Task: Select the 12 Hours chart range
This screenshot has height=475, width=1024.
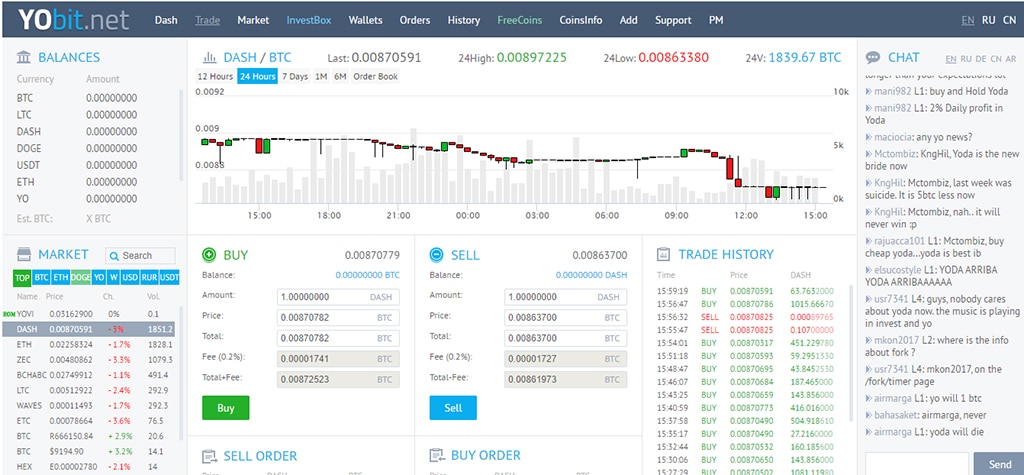Action: coord(216,76)
